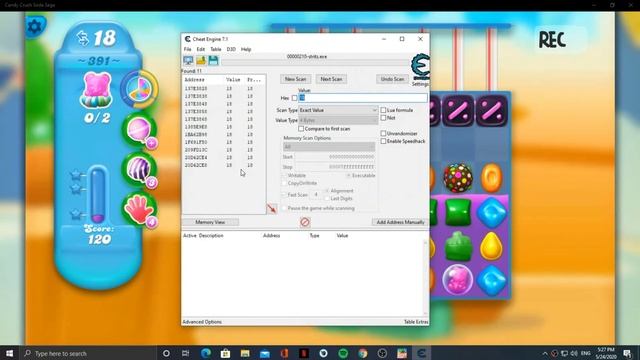Open Memory View
The height and width of the screenshot is (360, 640).
[210, 222]
